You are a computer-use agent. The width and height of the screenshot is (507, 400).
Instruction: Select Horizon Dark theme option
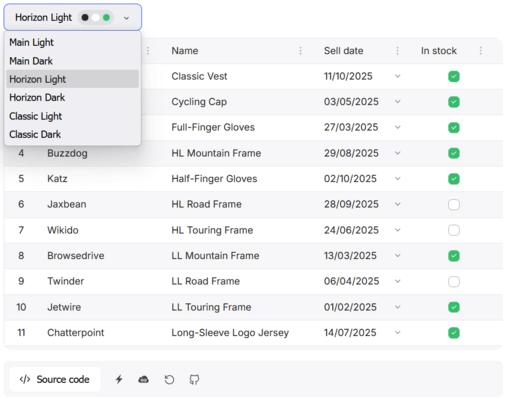(72, 97)
